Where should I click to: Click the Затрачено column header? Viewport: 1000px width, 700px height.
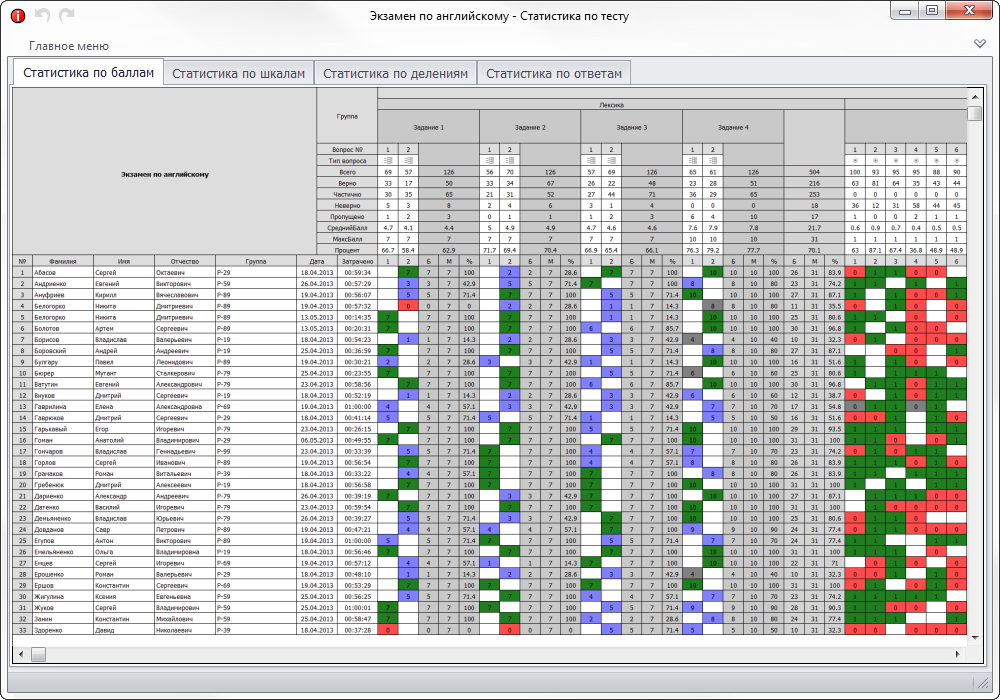(357, 260)
